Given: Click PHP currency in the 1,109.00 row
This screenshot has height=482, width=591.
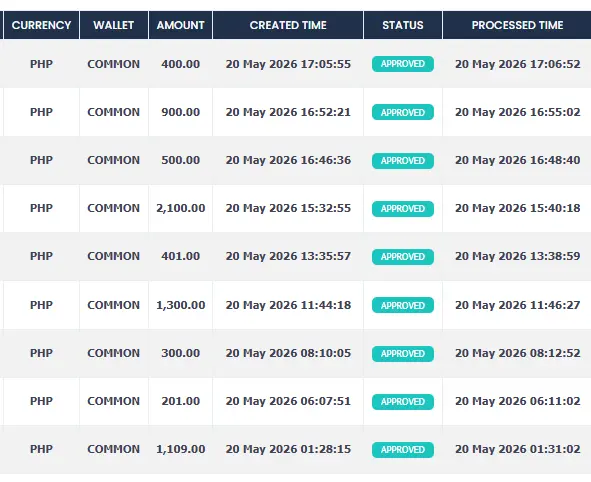Looking at the screenshot, I should [41, 449].
